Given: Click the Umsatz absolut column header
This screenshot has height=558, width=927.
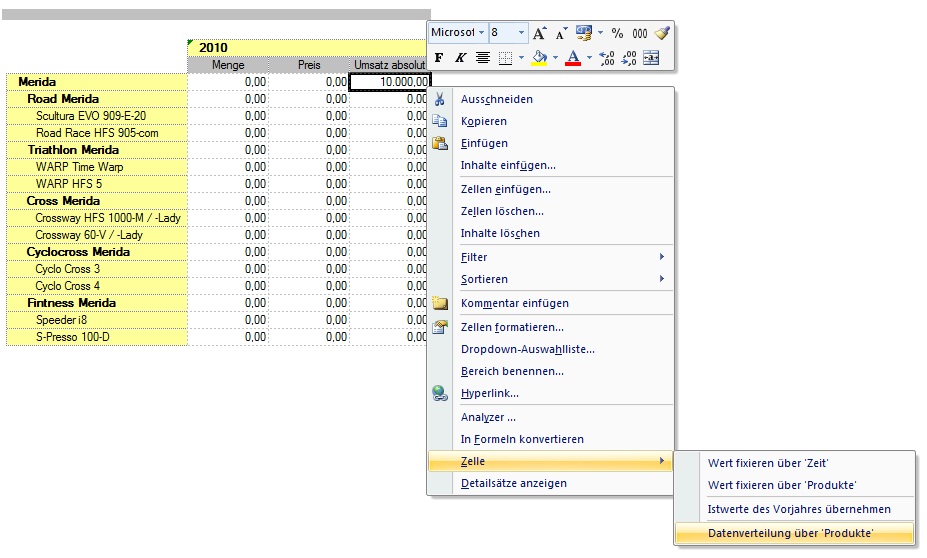Looking at the screenshot, I should click(x=390, y=64).
